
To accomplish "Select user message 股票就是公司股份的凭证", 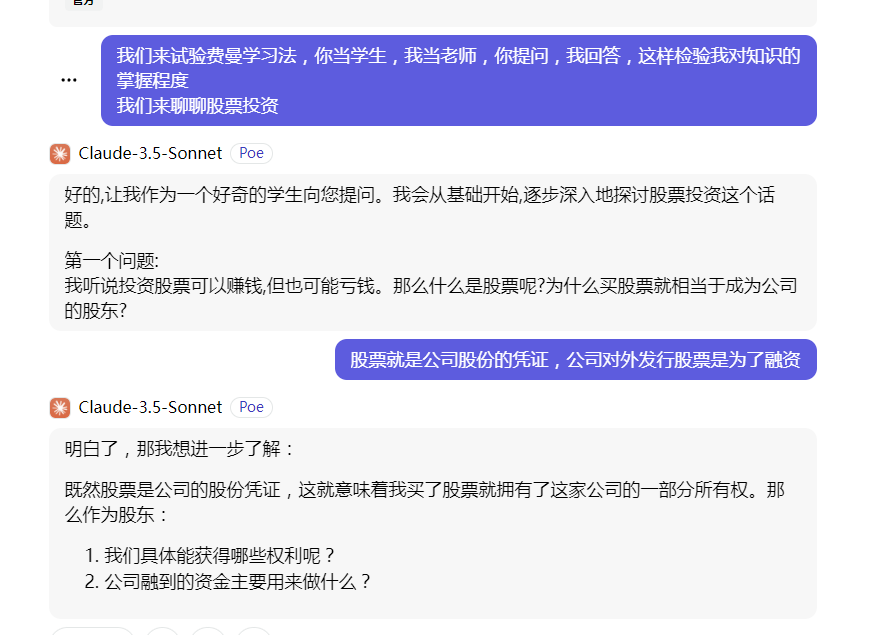I will pyautogui.click(x=575, y=359).
